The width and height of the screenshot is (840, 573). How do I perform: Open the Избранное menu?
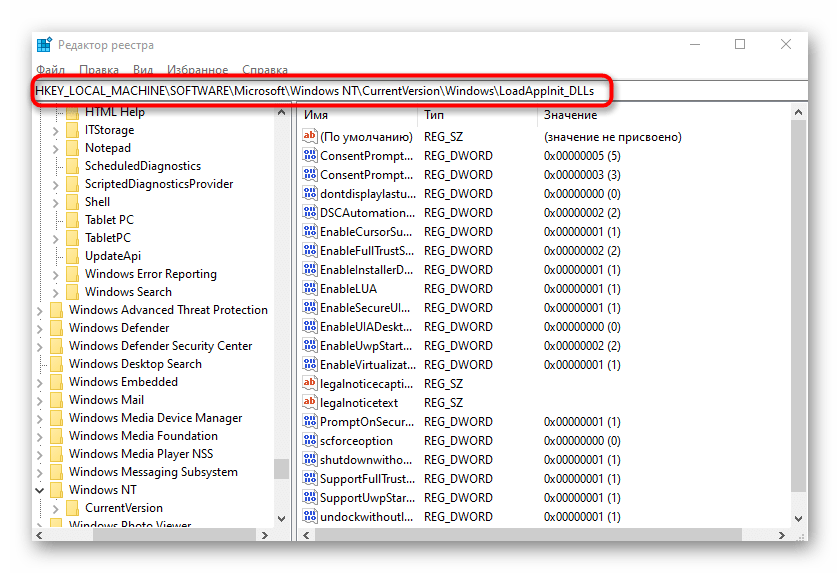coord(198,70)
